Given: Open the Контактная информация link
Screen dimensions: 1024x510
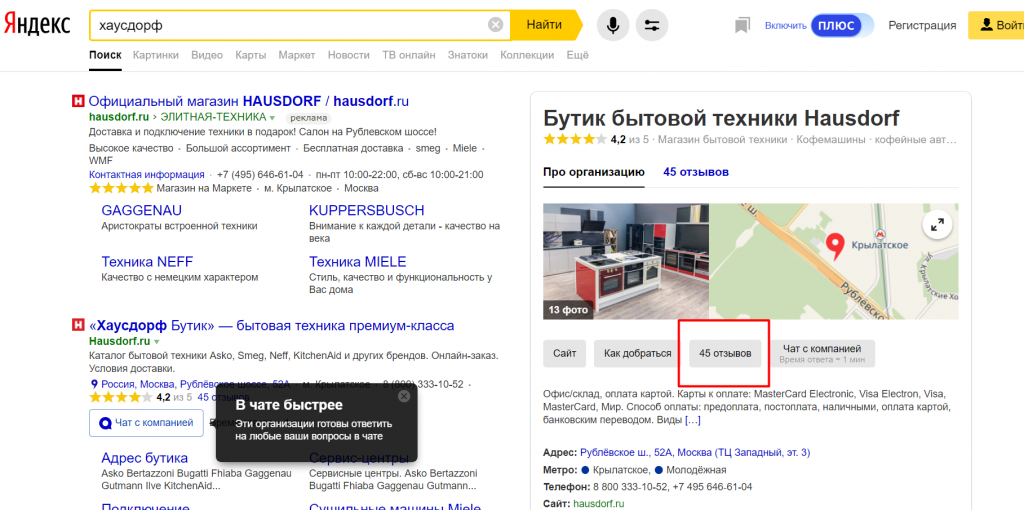Looking at the screenshot, I should pos(147,174).
